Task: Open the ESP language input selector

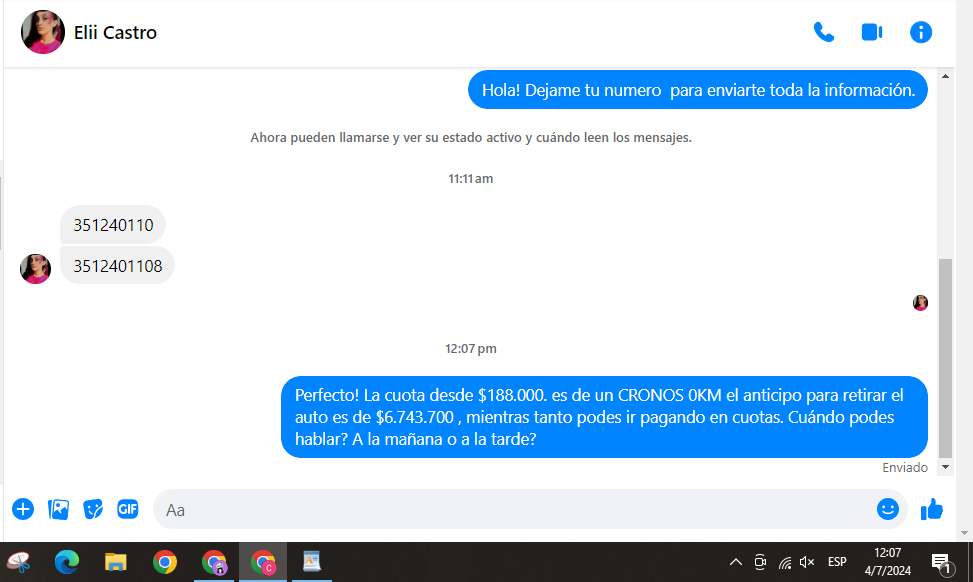Action: coord(837,562)
